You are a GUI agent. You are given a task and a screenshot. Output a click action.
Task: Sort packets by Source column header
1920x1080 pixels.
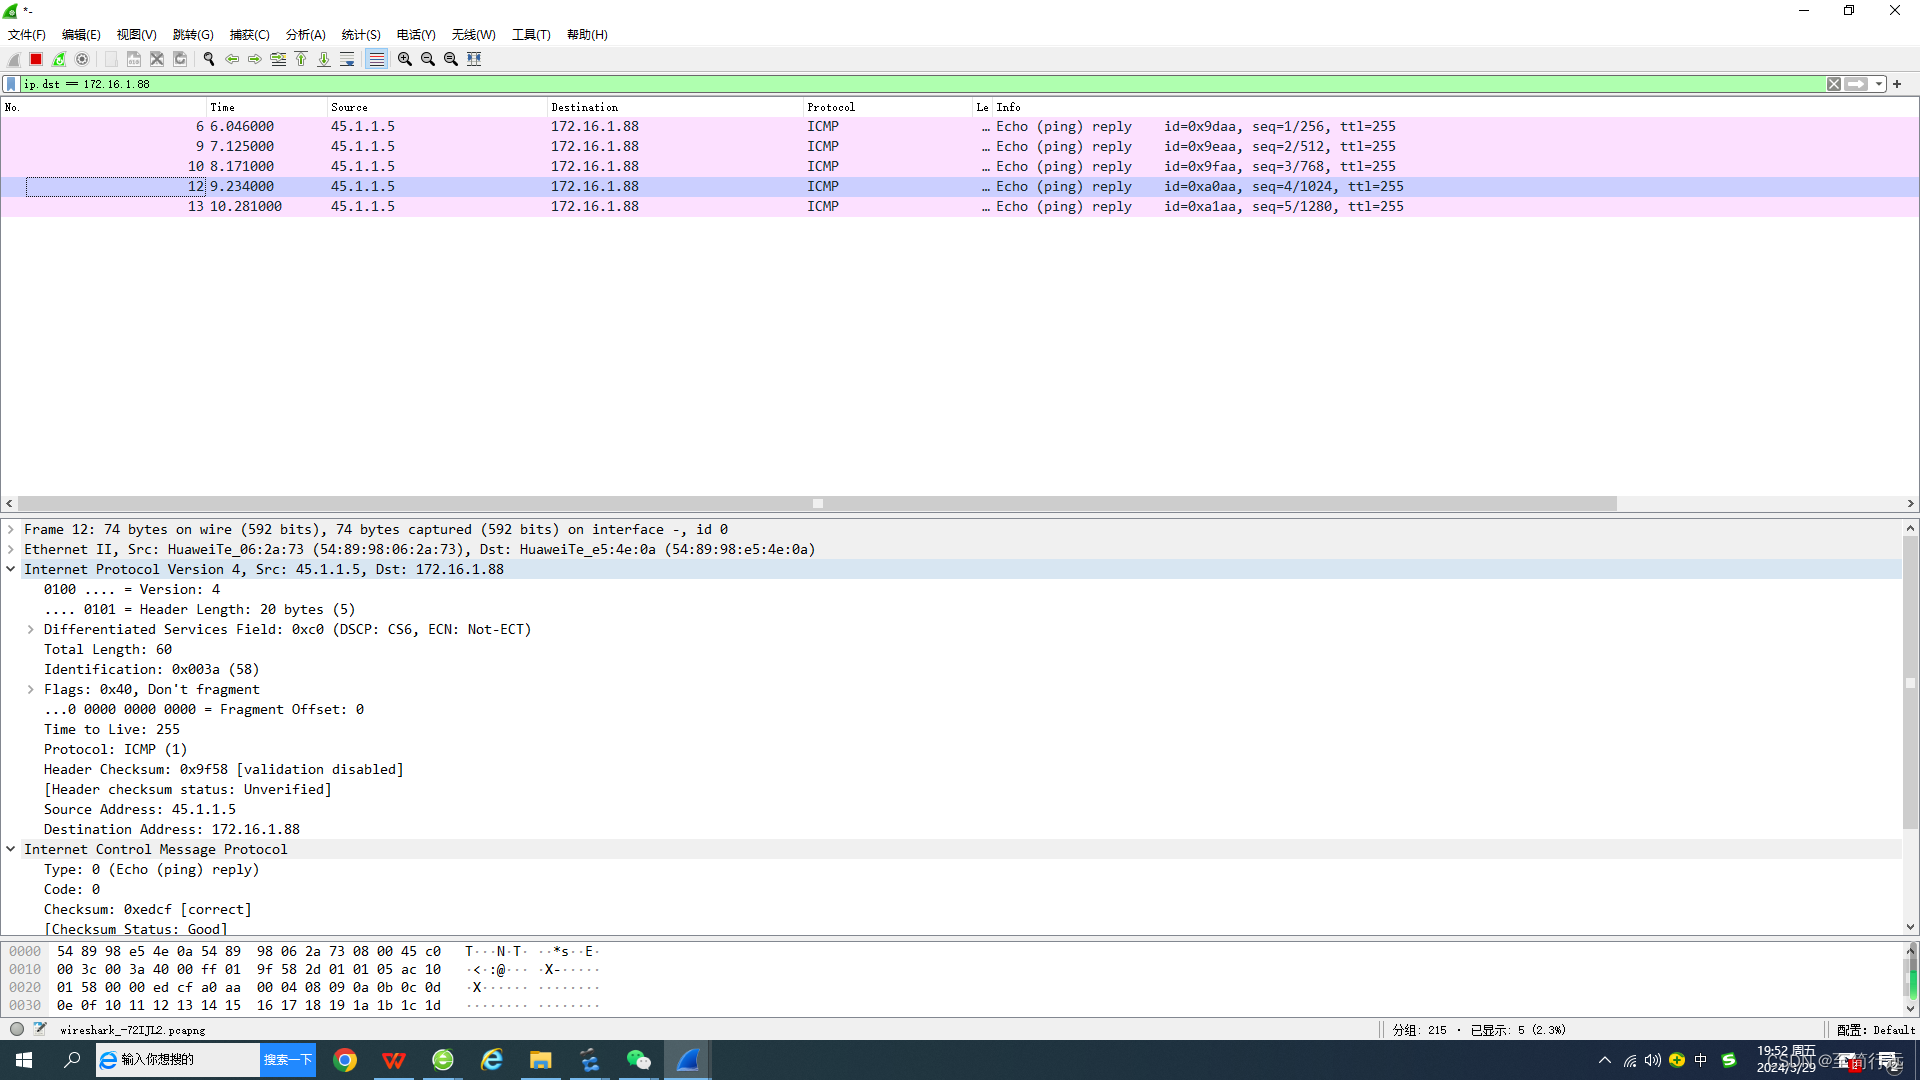pos(437,107)
